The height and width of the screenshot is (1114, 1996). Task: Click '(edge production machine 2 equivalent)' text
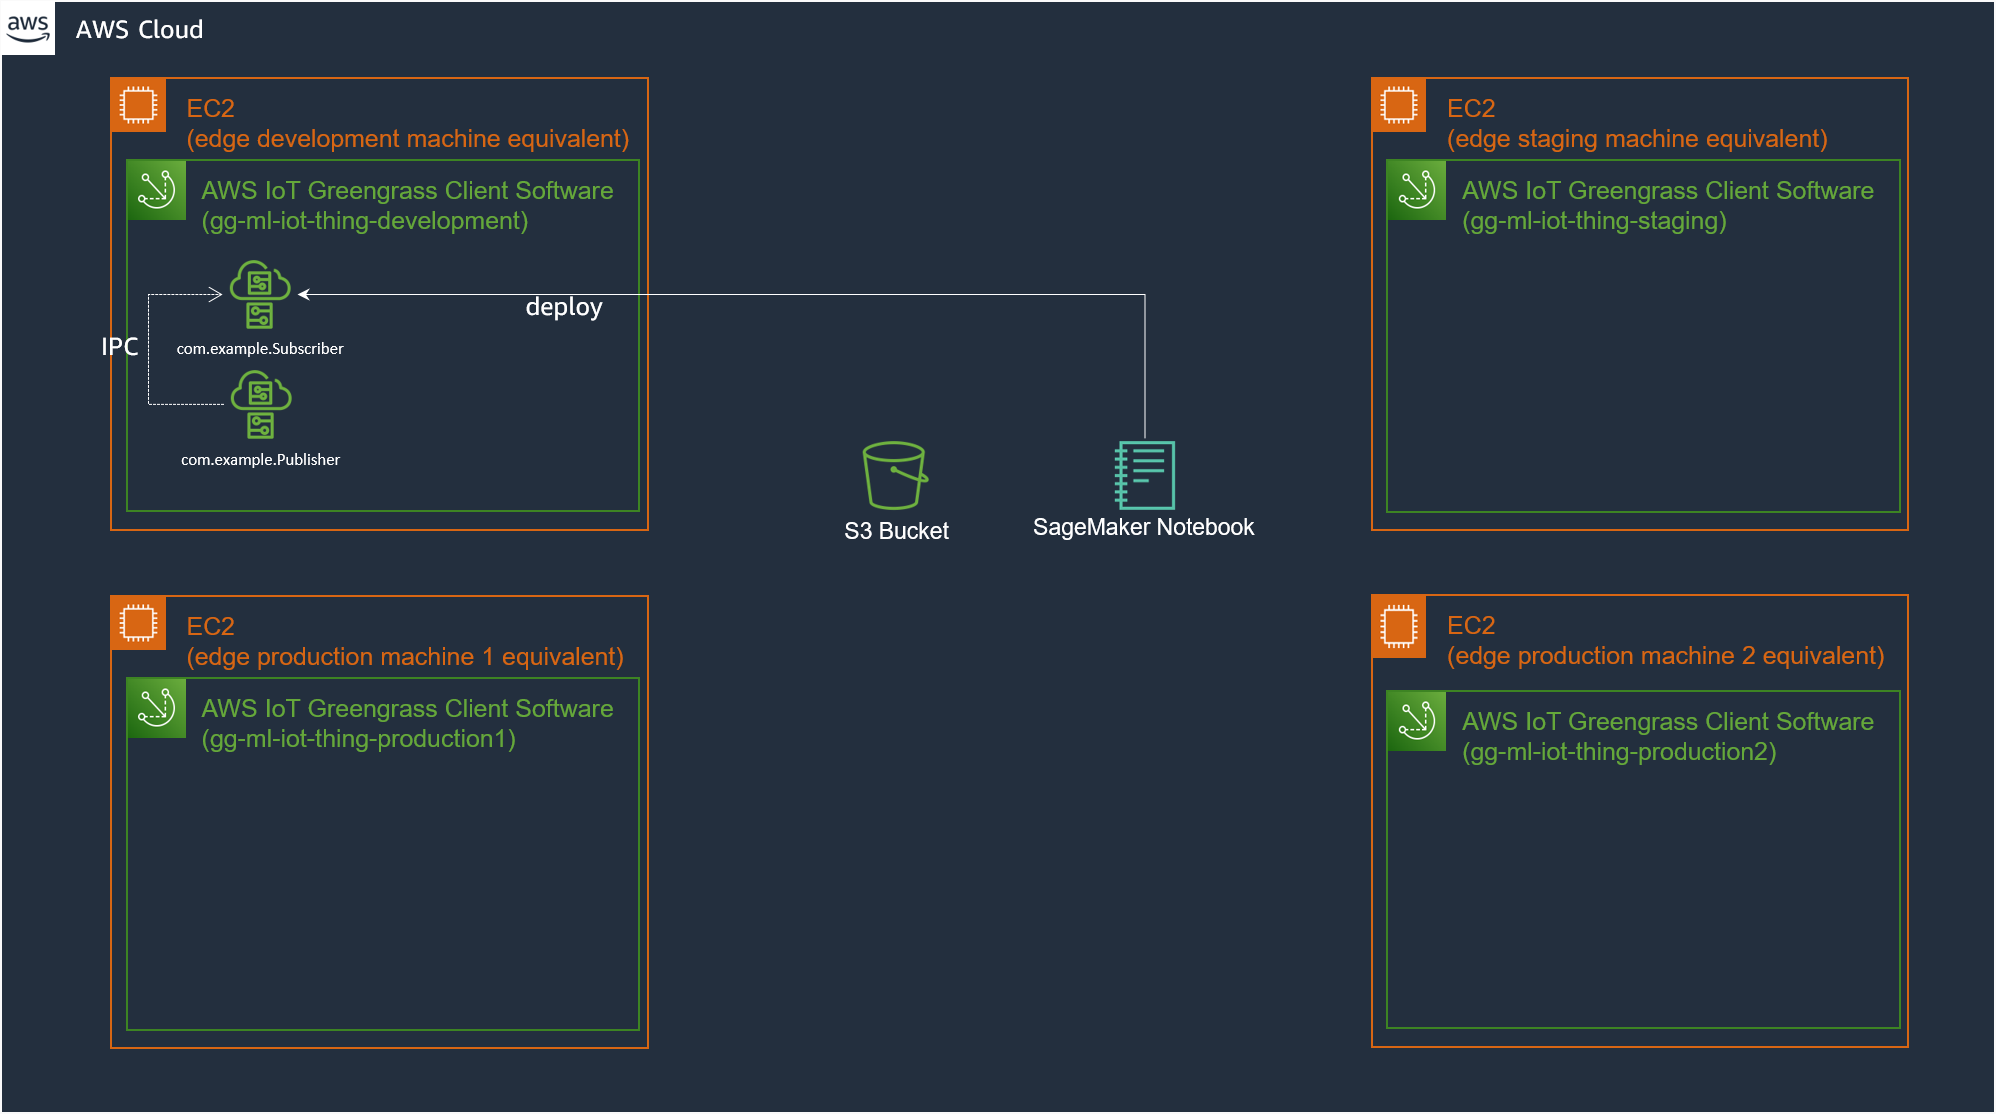pyautogui.click(x=1665, y=656)
